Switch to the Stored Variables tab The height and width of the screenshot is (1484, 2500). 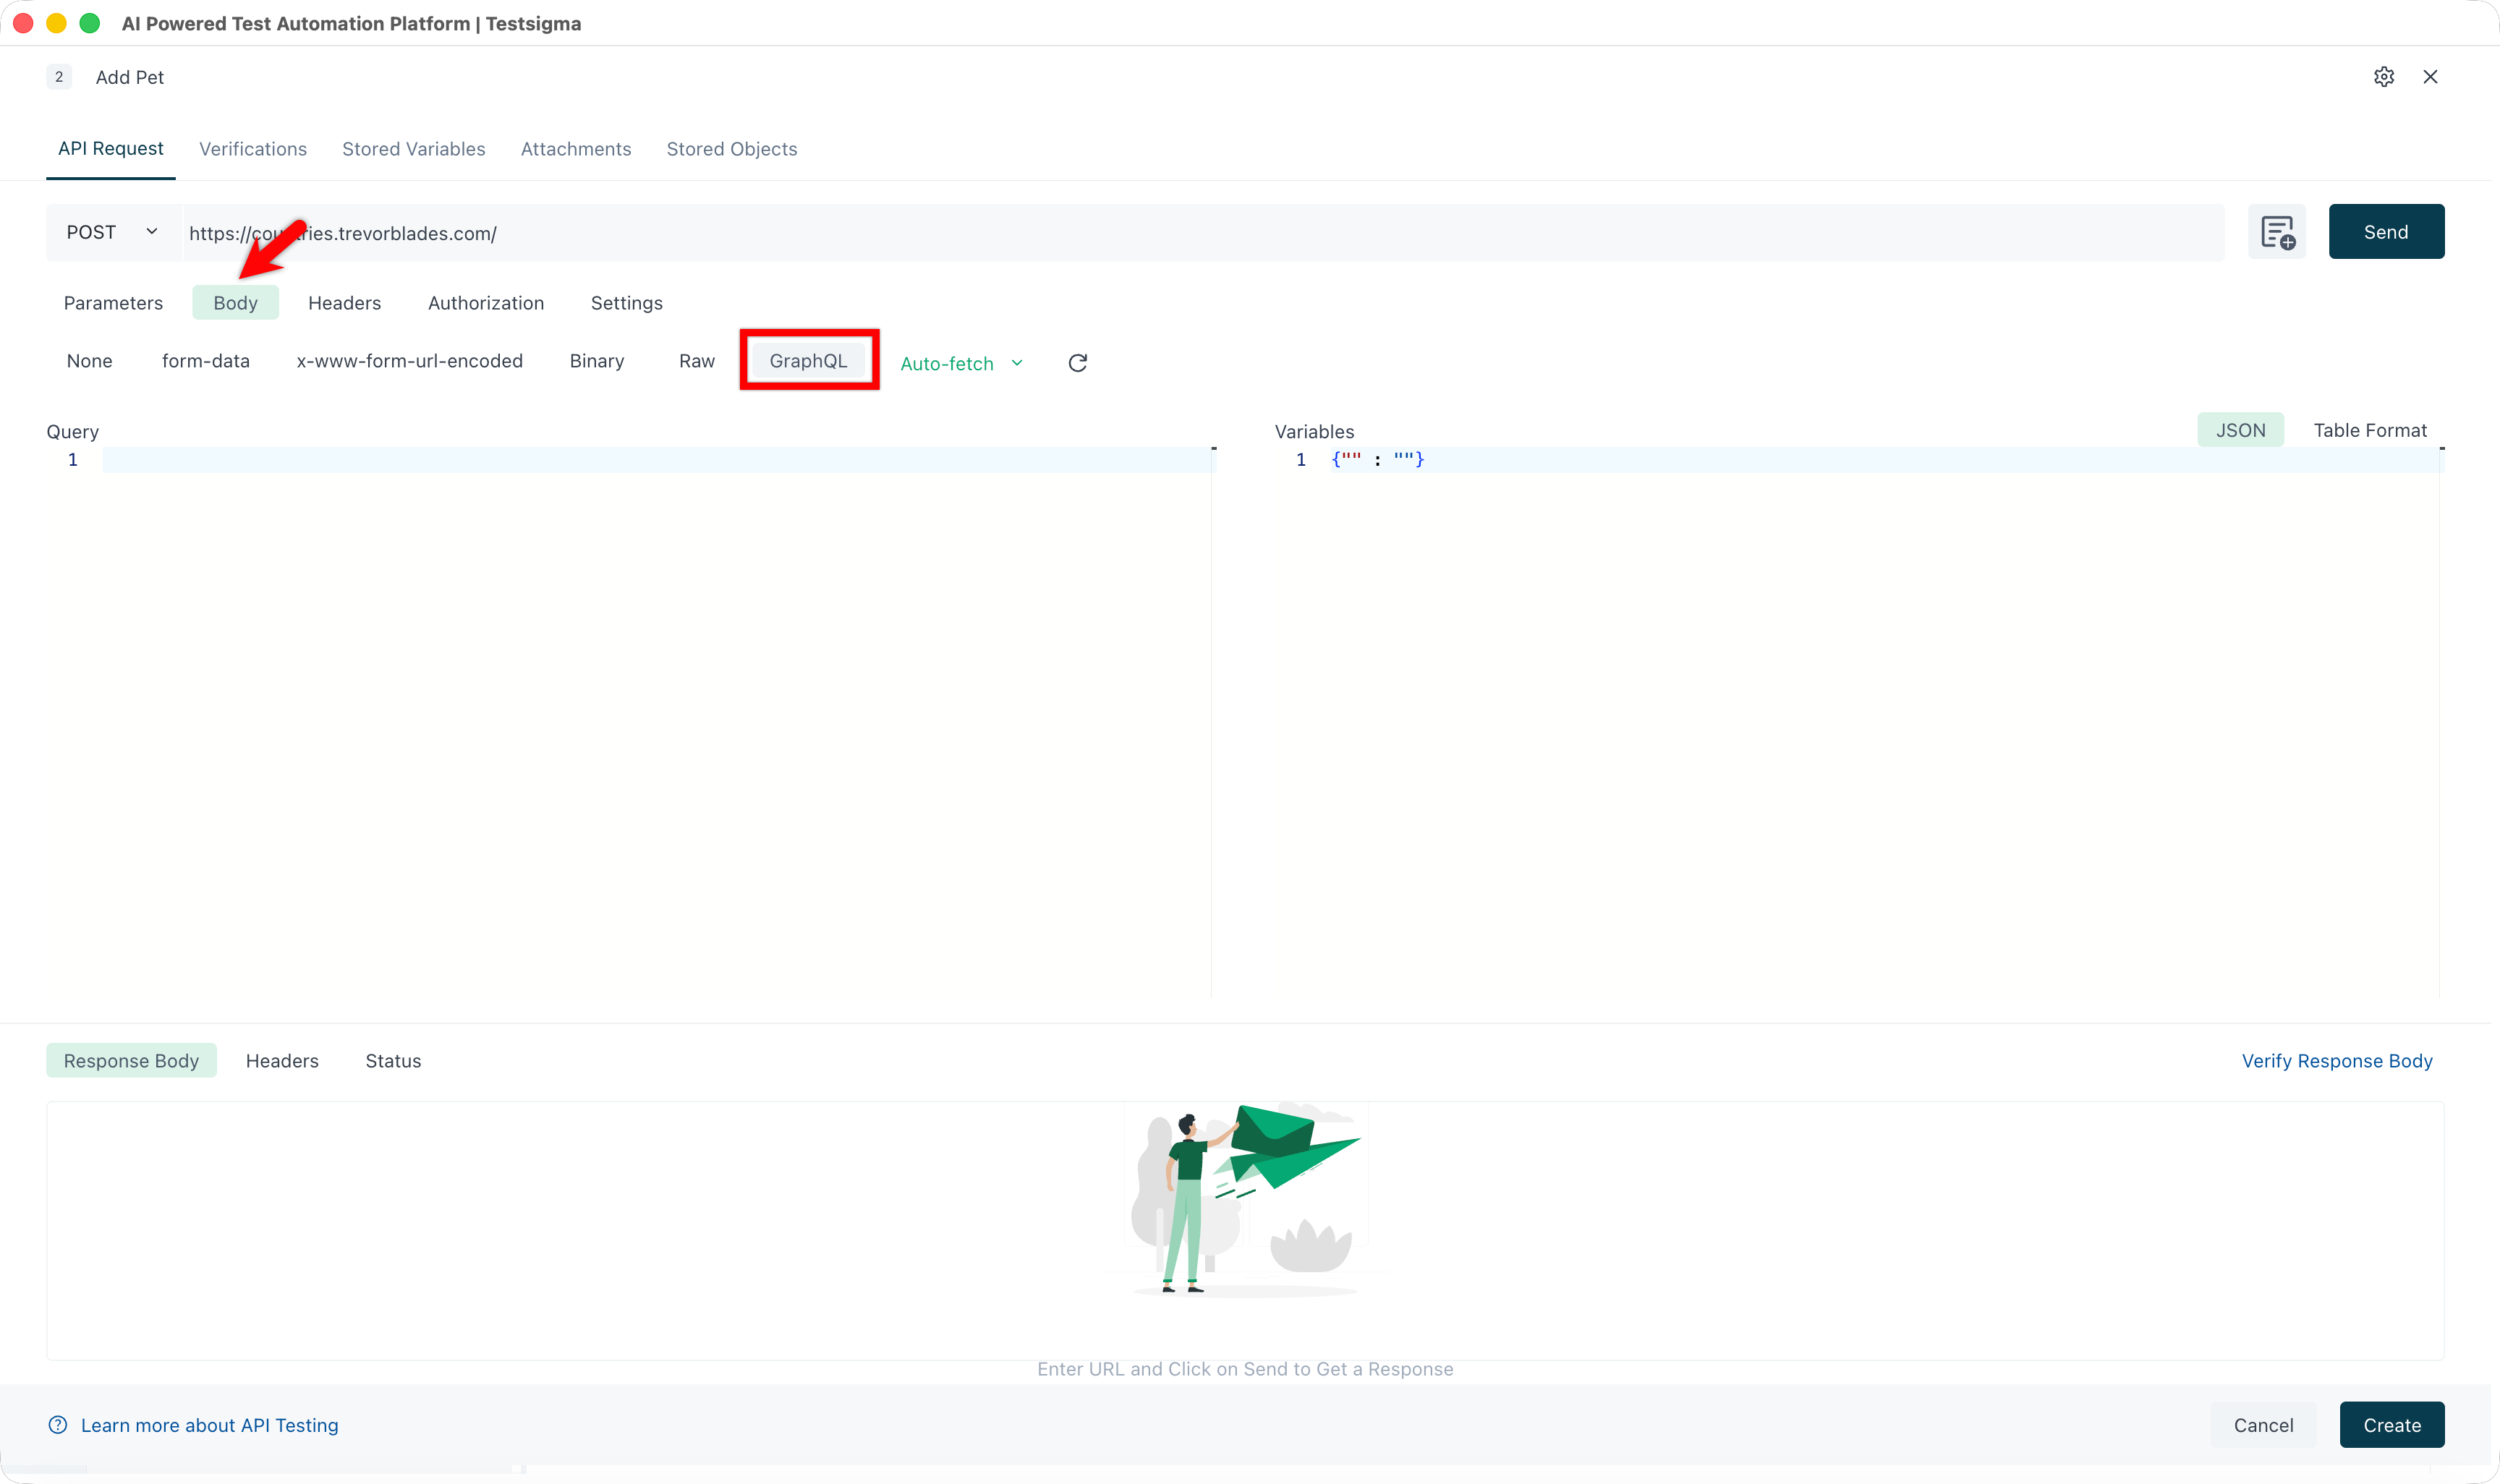pos(413,148)
